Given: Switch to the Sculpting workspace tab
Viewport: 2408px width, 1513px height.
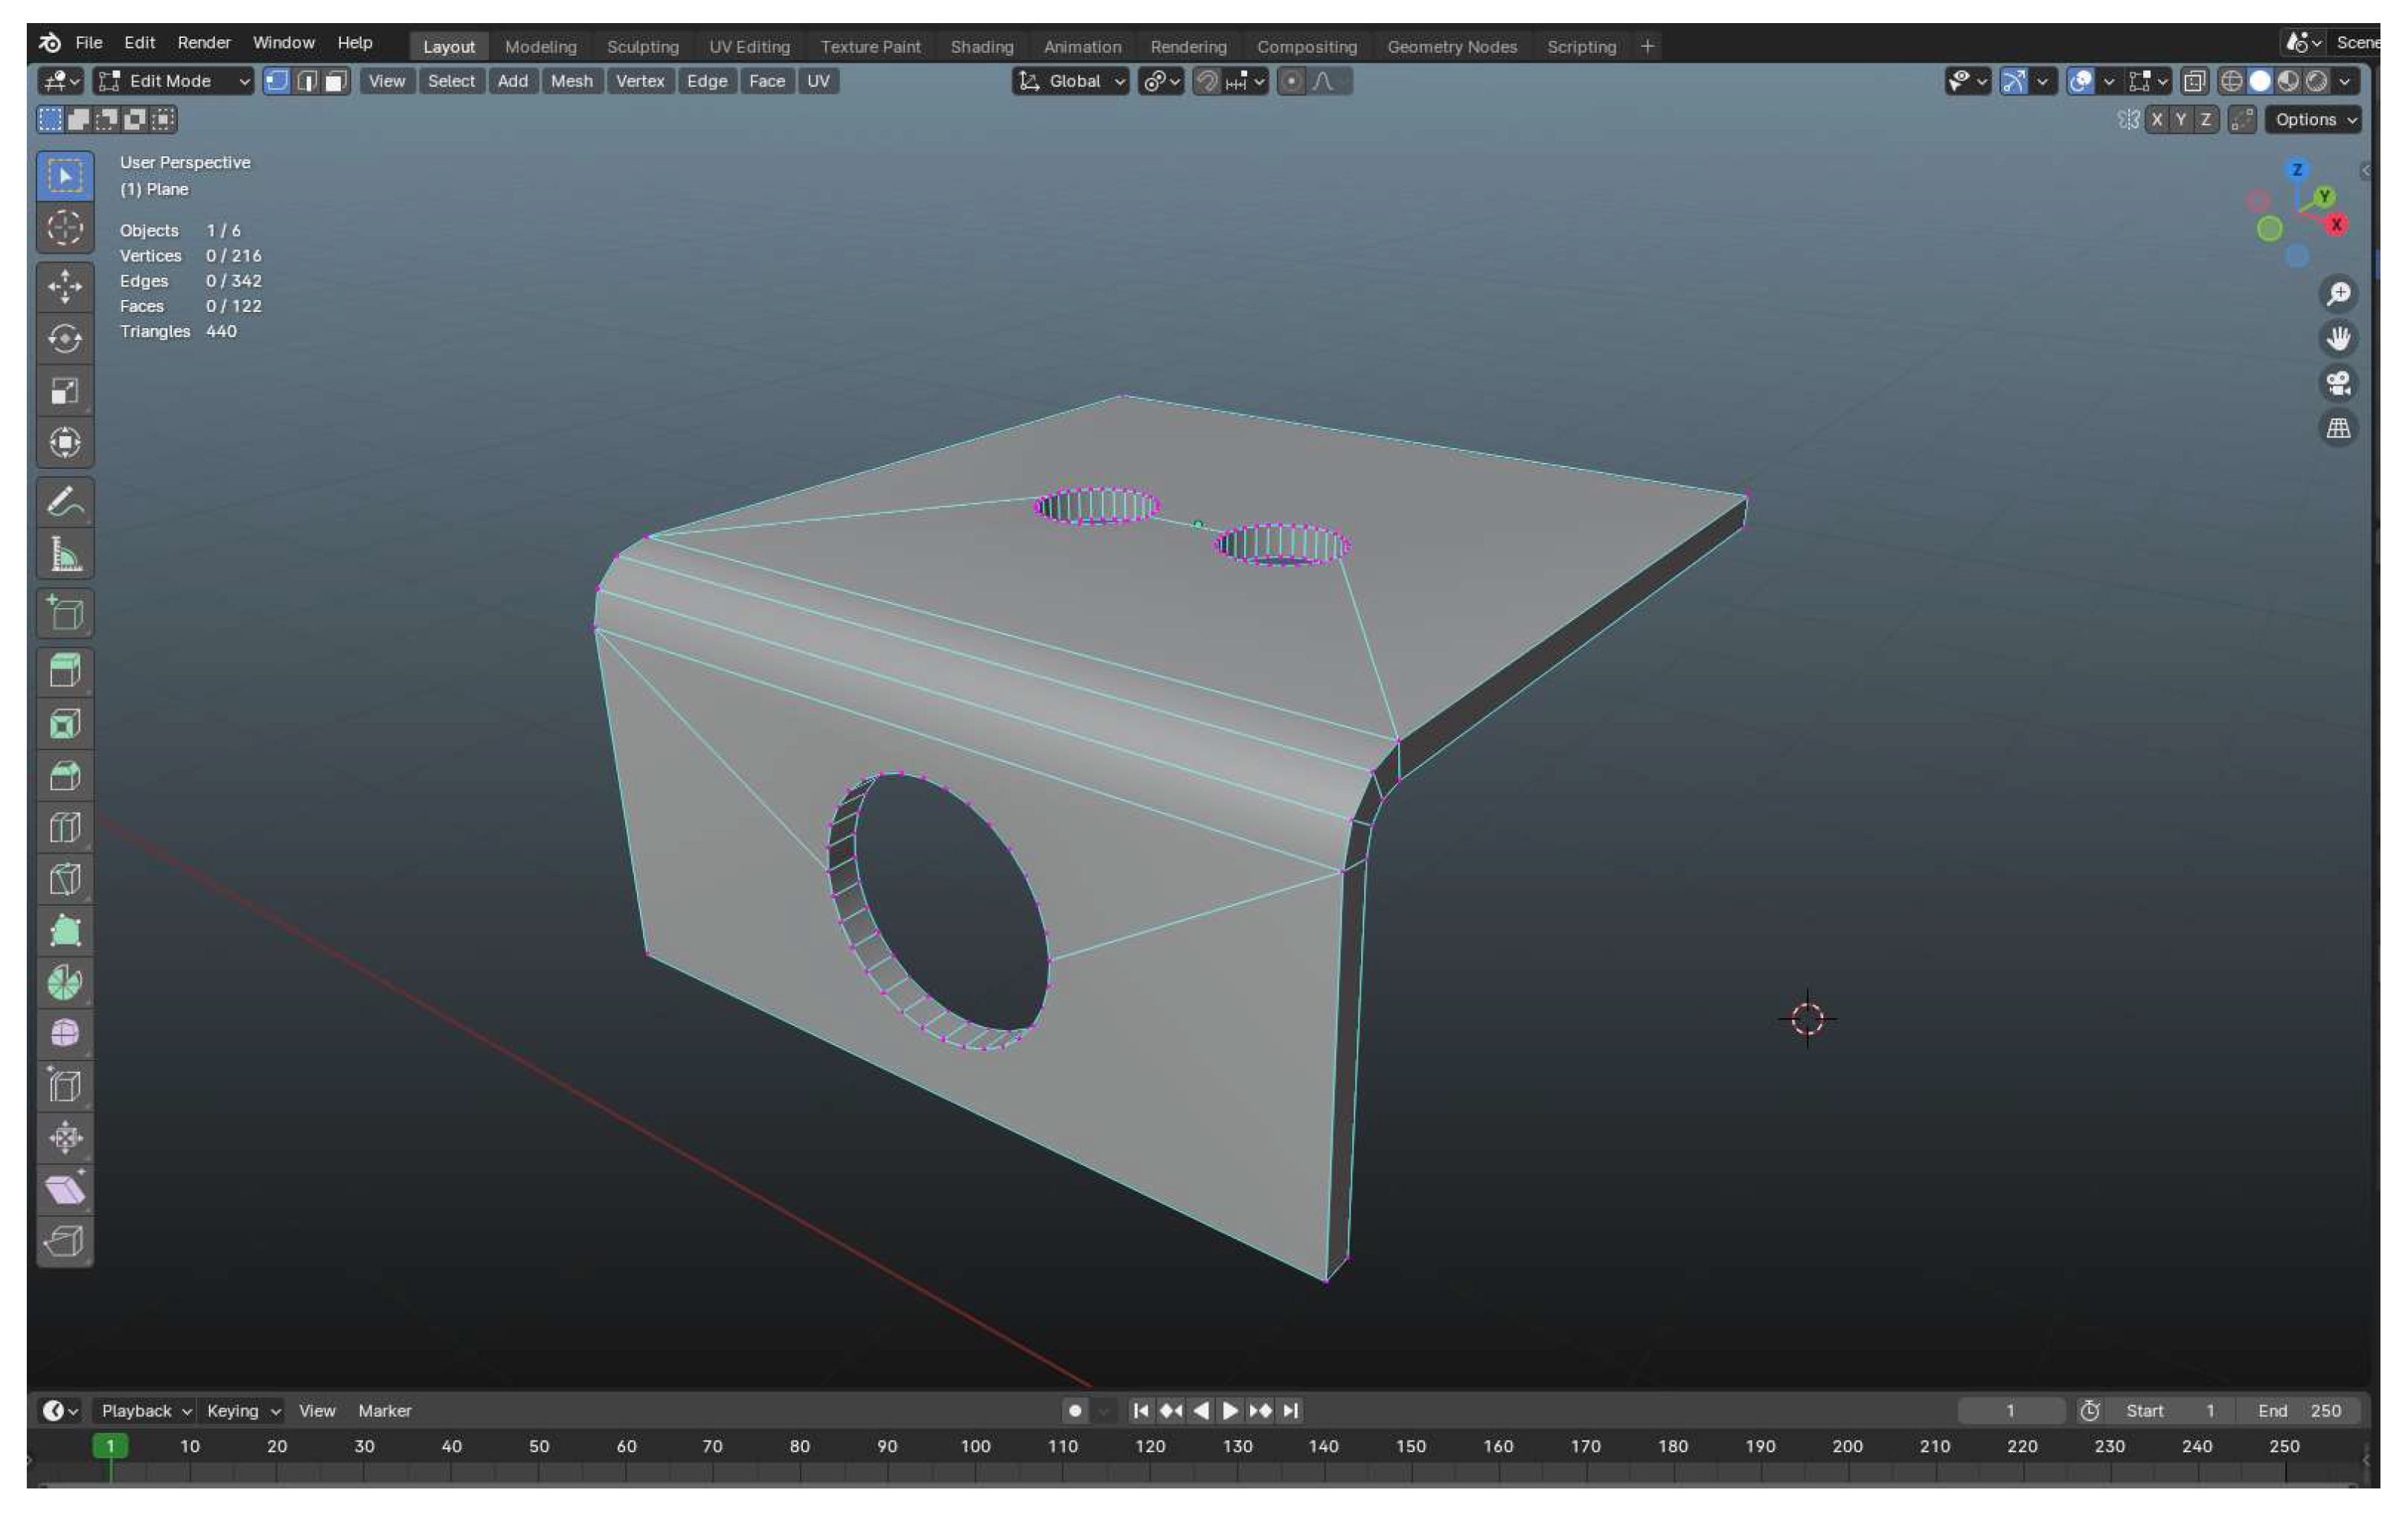Looking at the screenshot, I should coord(642,47).
